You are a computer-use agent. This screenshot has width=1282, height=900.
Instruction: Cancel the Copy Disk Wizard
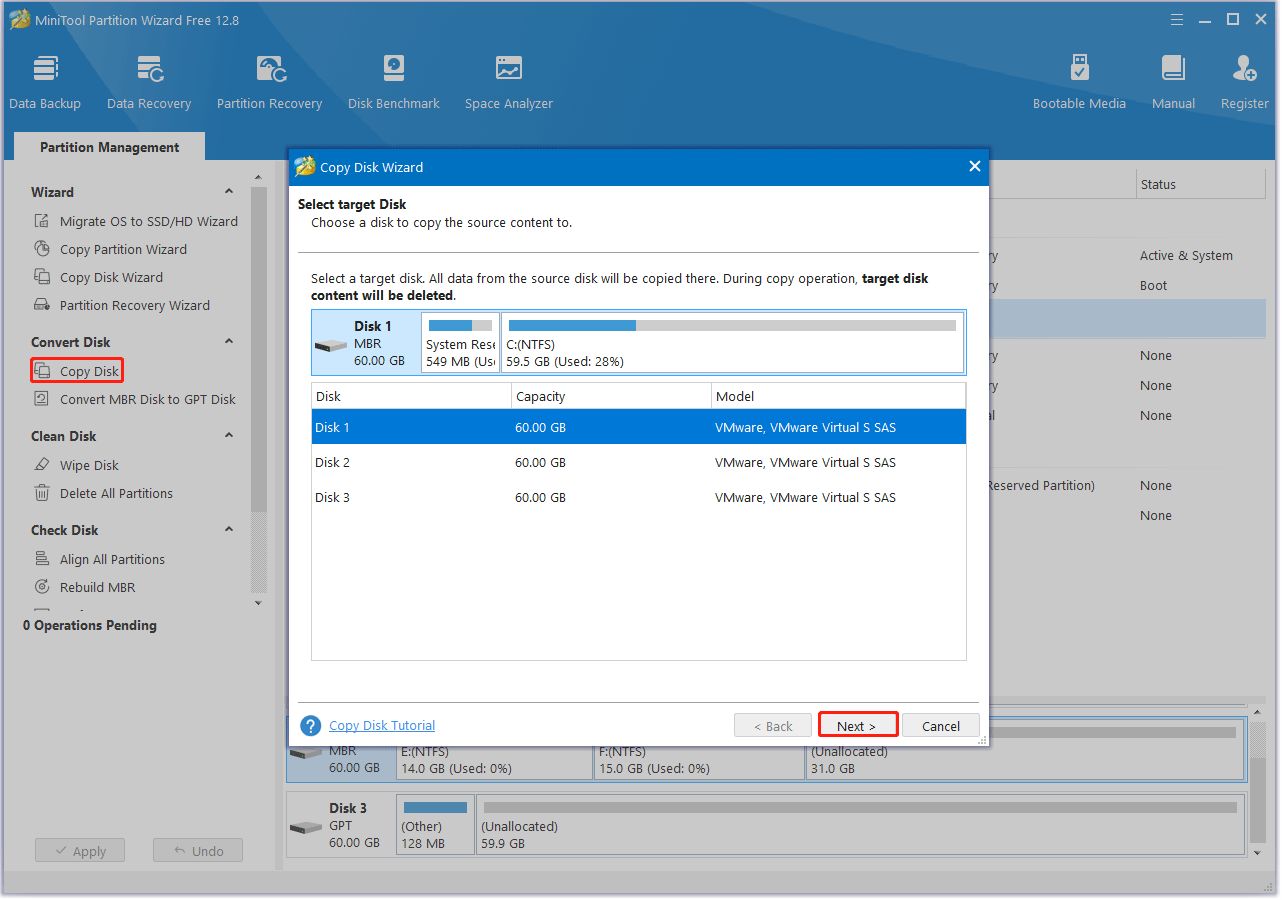pos(941,726)
